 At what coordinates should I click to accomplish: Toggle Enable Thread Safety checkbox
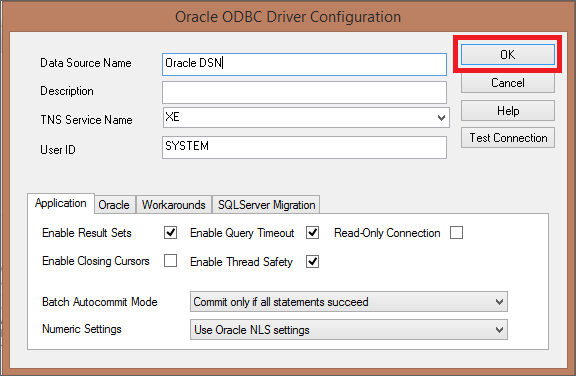tap(313, 261)
